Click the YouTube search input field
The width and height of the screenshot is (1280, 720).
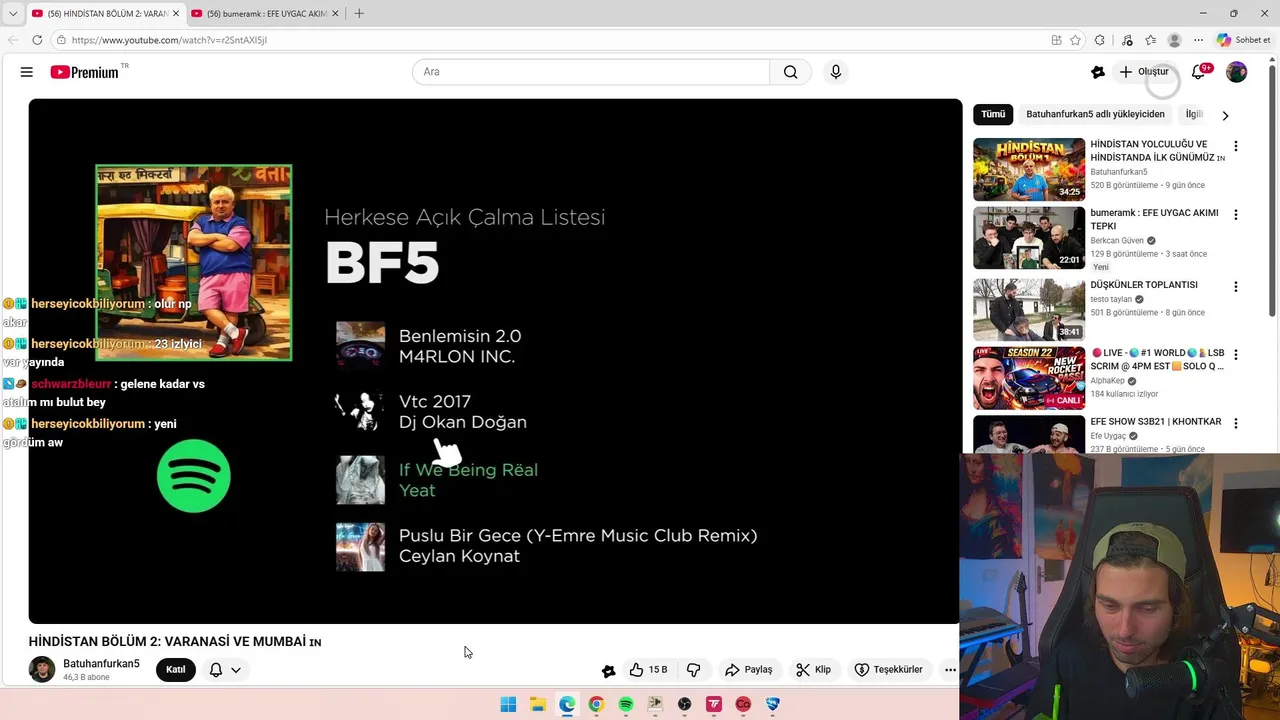(x=591, y=72)
